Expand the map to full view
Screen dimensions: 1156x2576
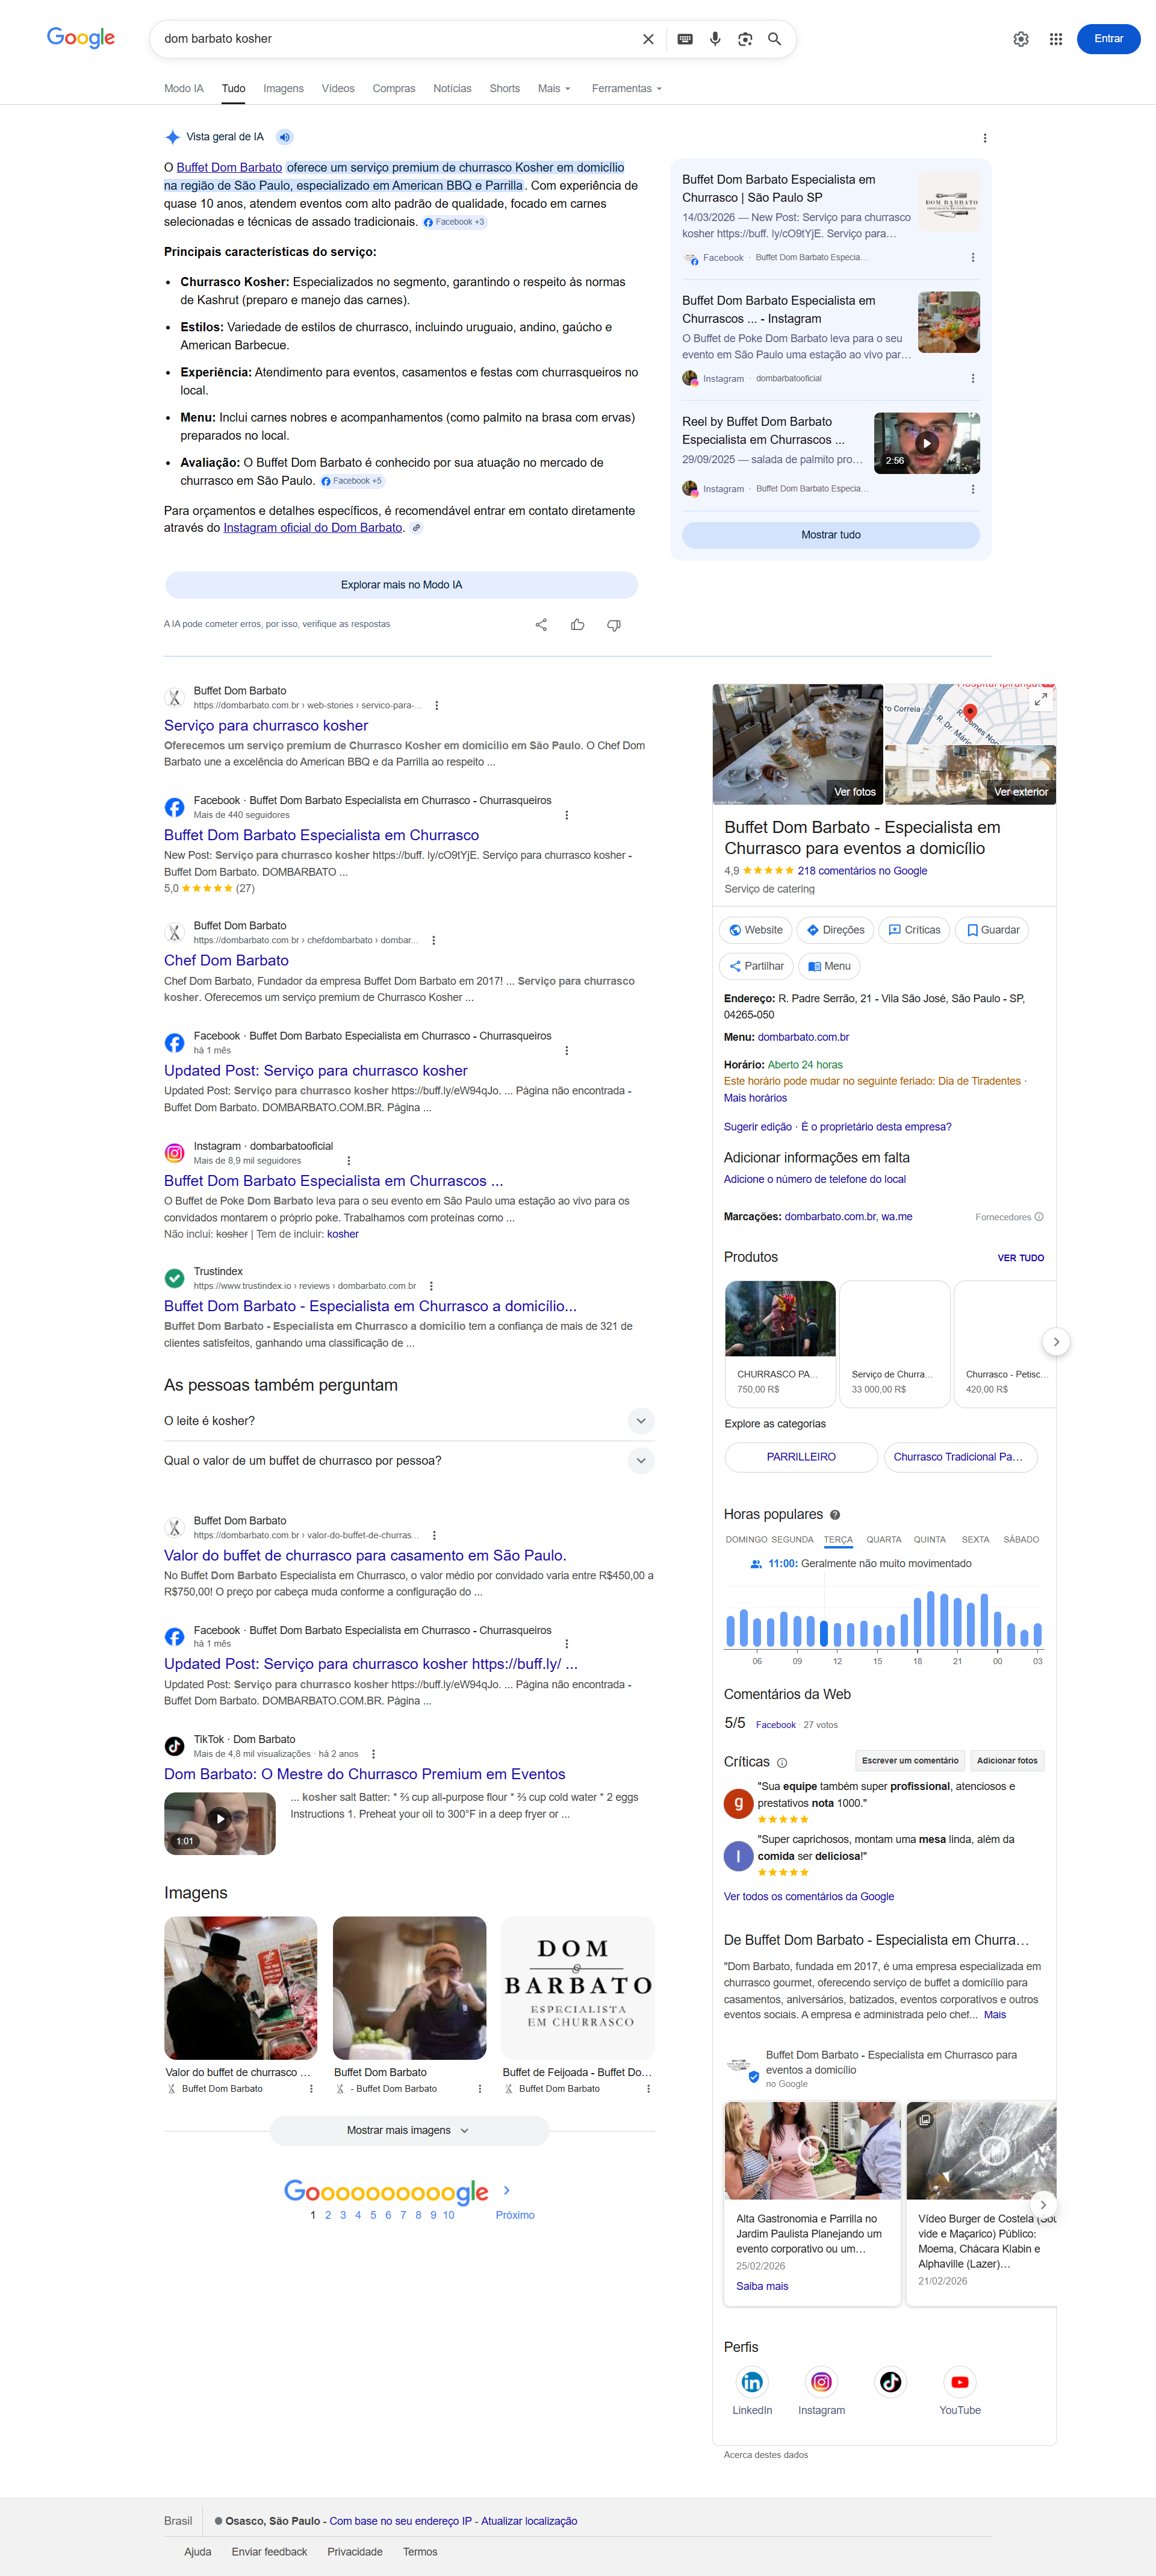coord(1041,699)
